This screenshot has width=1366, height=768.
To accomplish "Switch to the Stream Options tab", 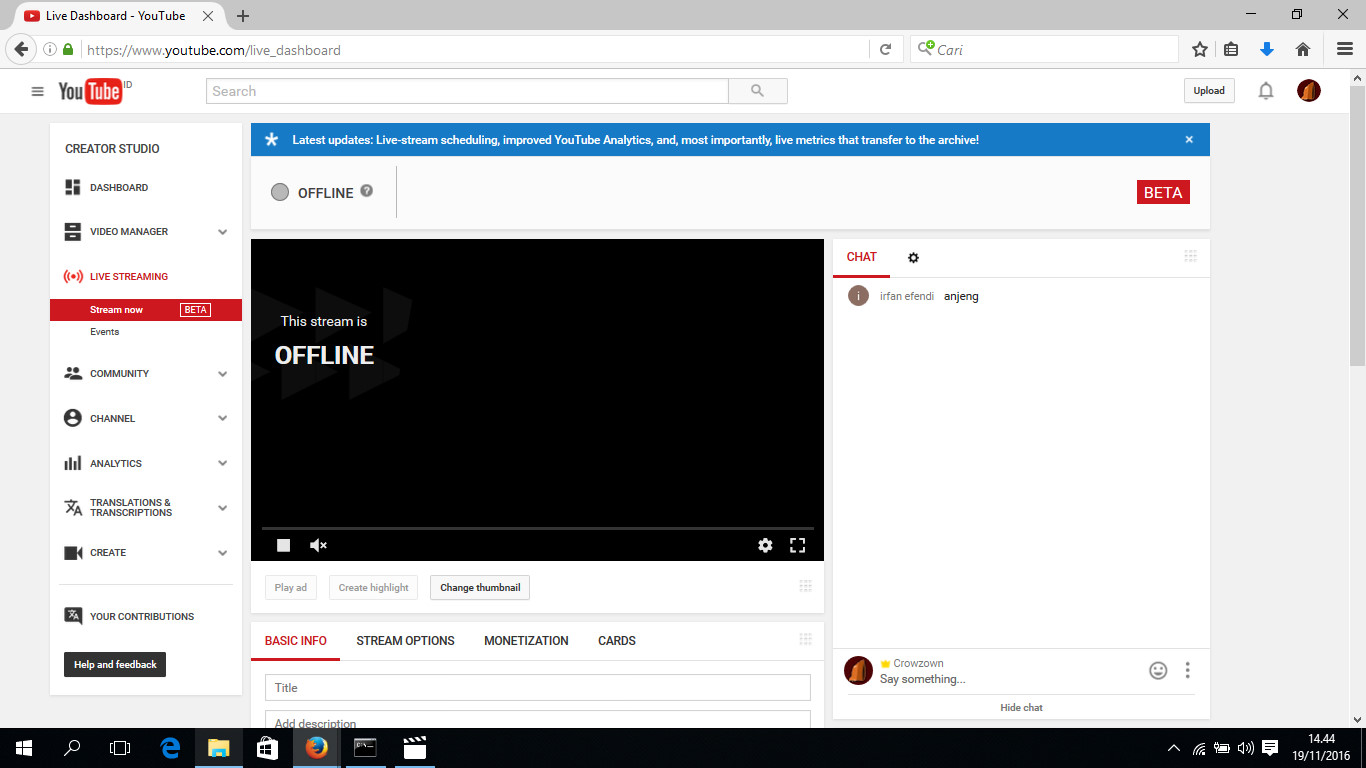I will (x=405, y=641).
